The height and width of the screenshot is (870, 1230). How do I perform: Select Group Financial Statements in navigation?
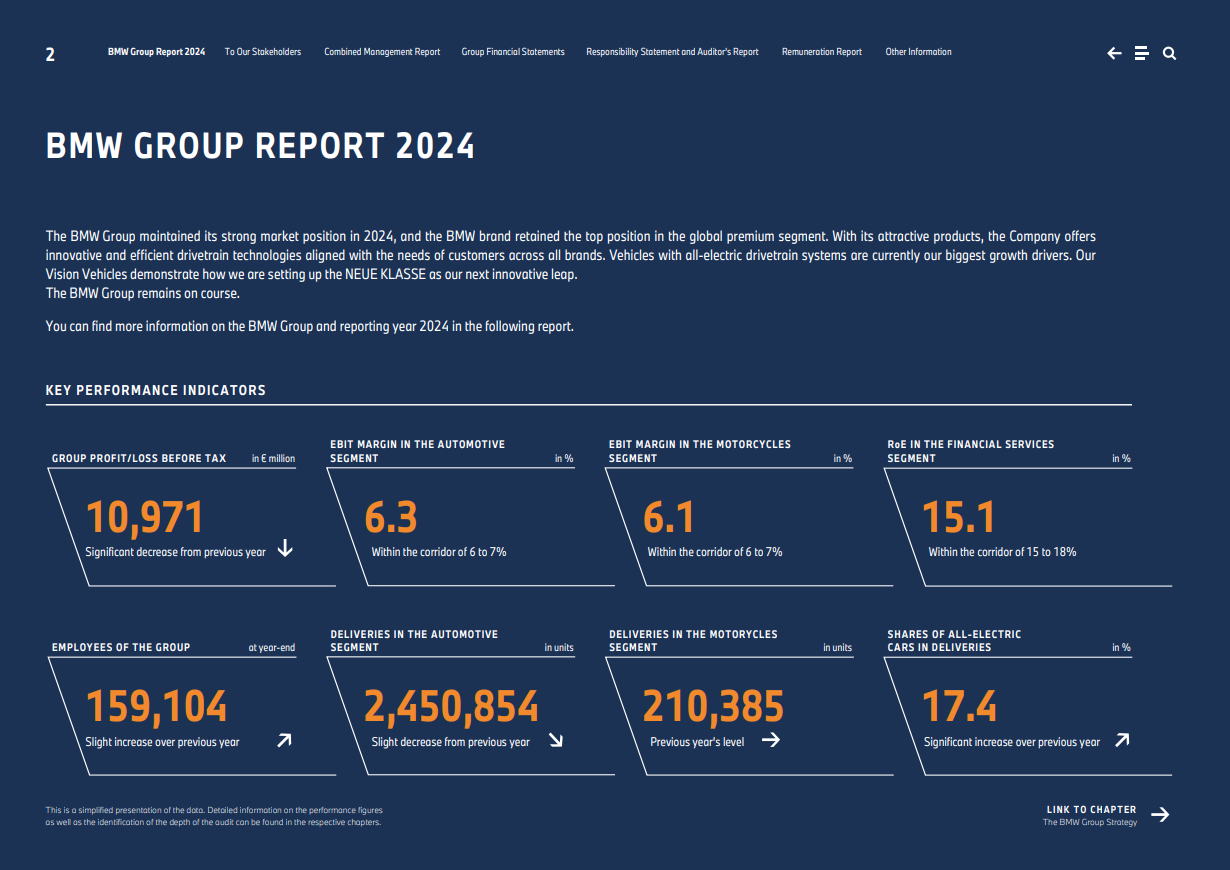513,52
